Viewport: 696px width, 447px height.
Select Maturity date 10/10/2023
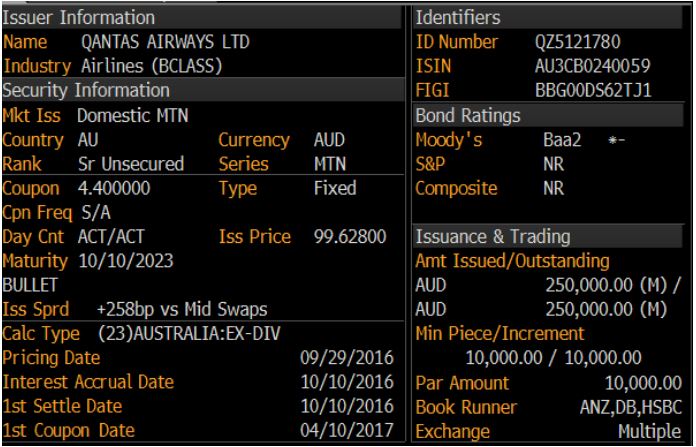126,261
